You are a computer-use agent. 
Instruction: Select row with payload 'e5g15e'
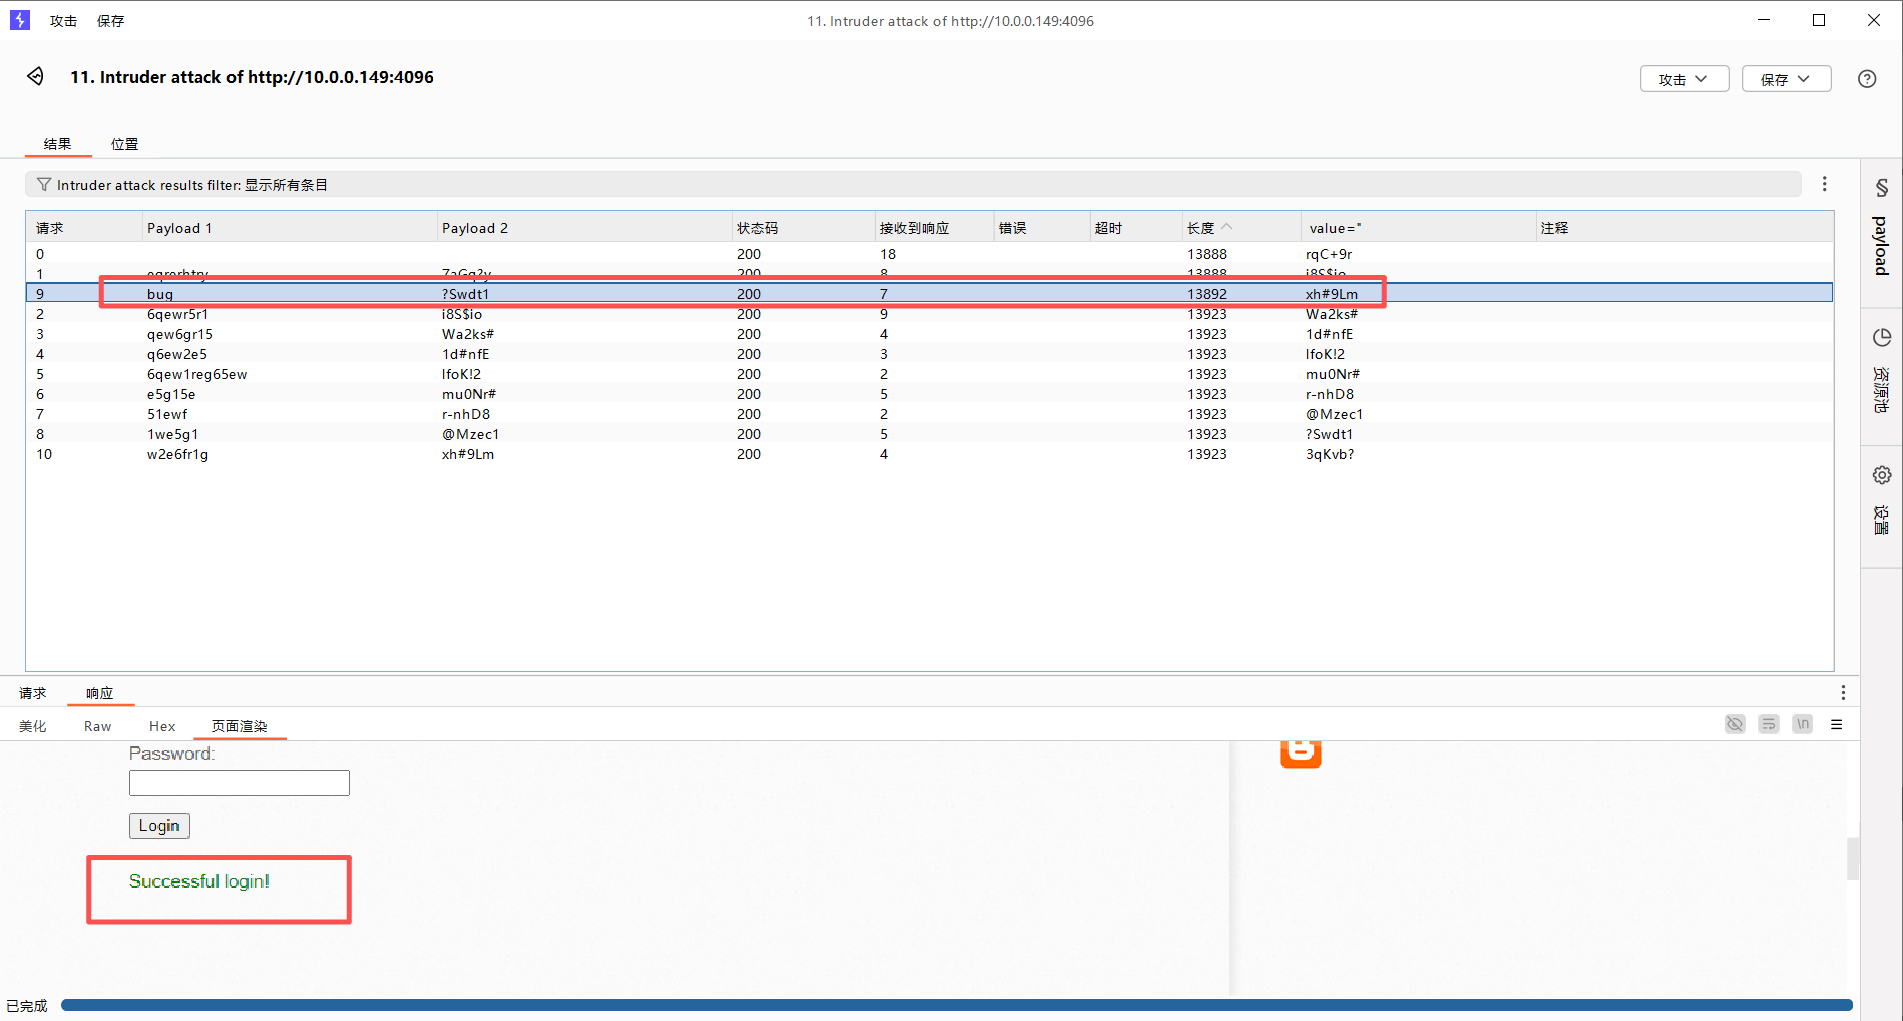click(x=929, y=394)
